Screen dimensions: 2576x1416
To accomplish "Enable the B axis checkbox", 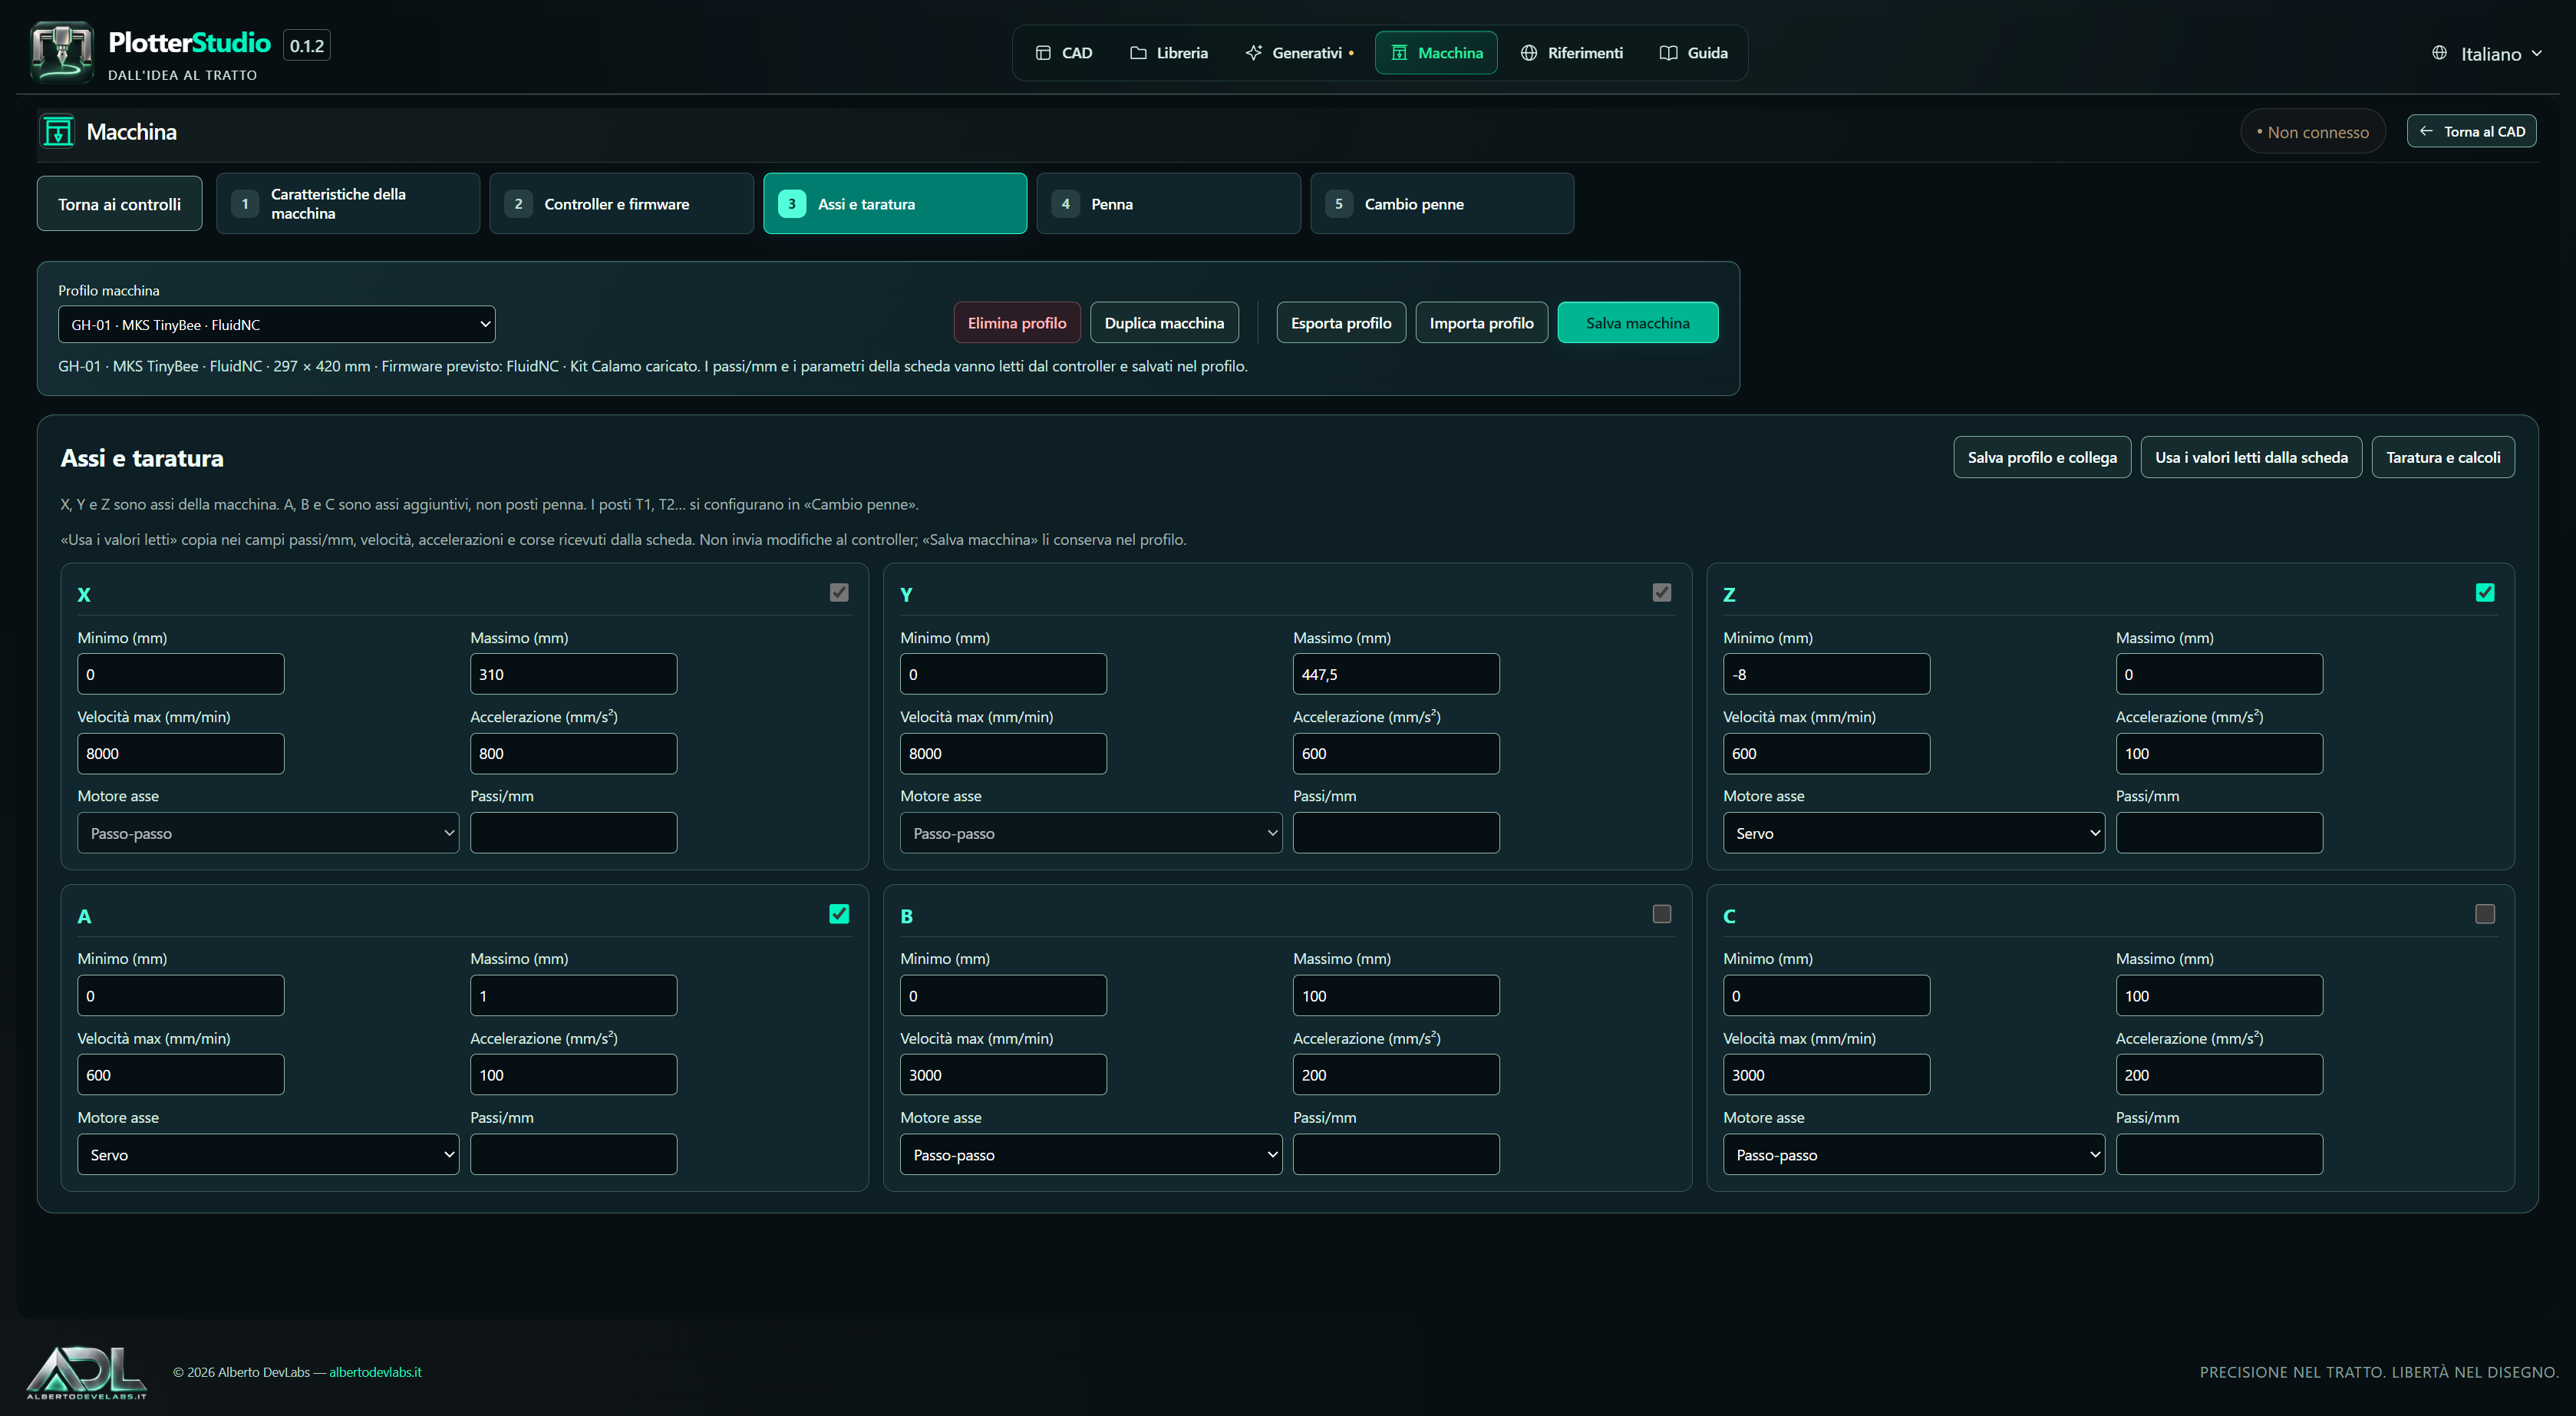I will 1662,914.
